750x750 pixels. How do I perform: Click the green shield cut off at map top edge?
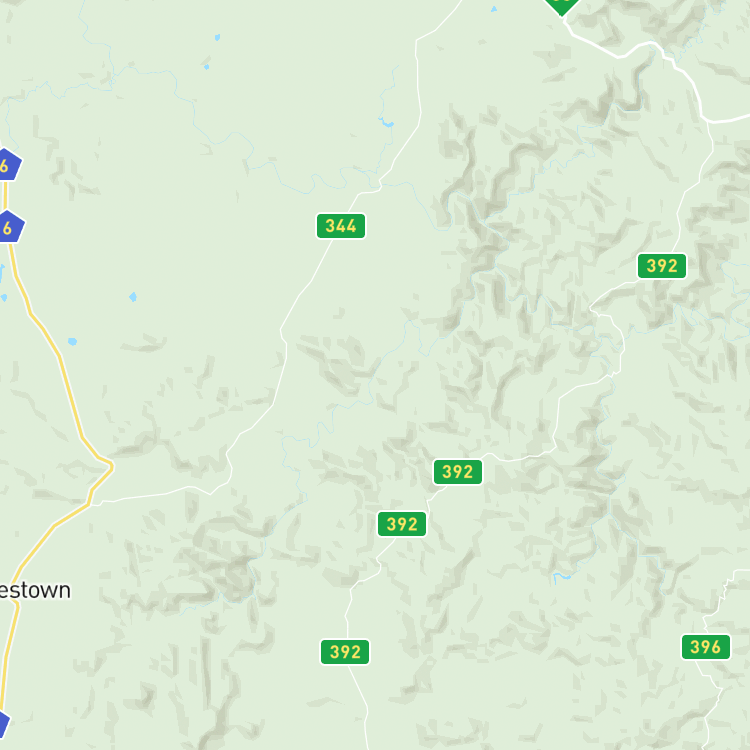(562, 6)
